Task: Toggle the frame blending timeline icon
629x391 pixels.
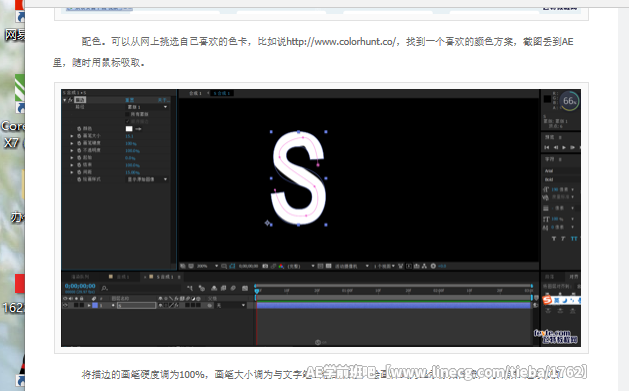Action: 223,288
